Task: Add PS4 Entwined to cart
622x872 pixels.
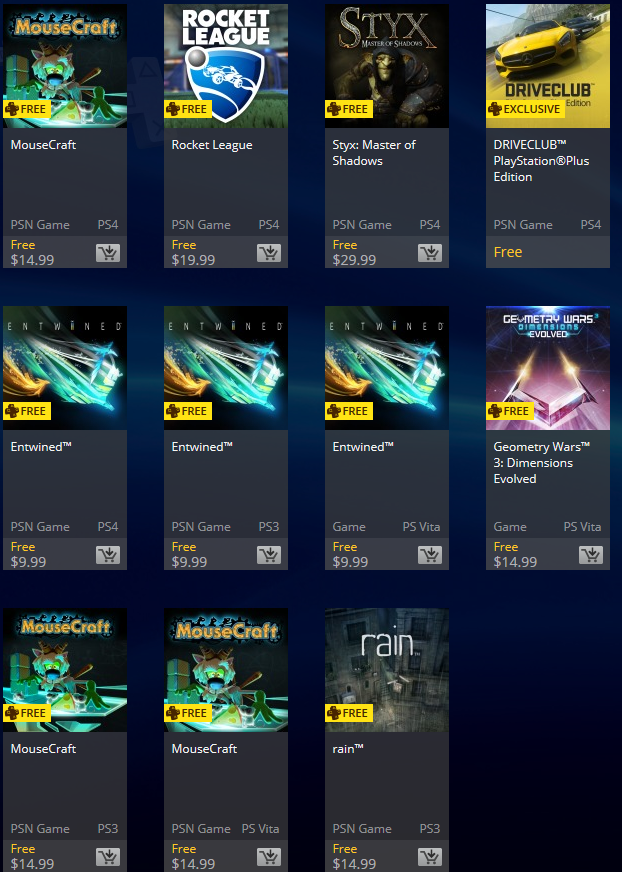Action: click(108, 555)
